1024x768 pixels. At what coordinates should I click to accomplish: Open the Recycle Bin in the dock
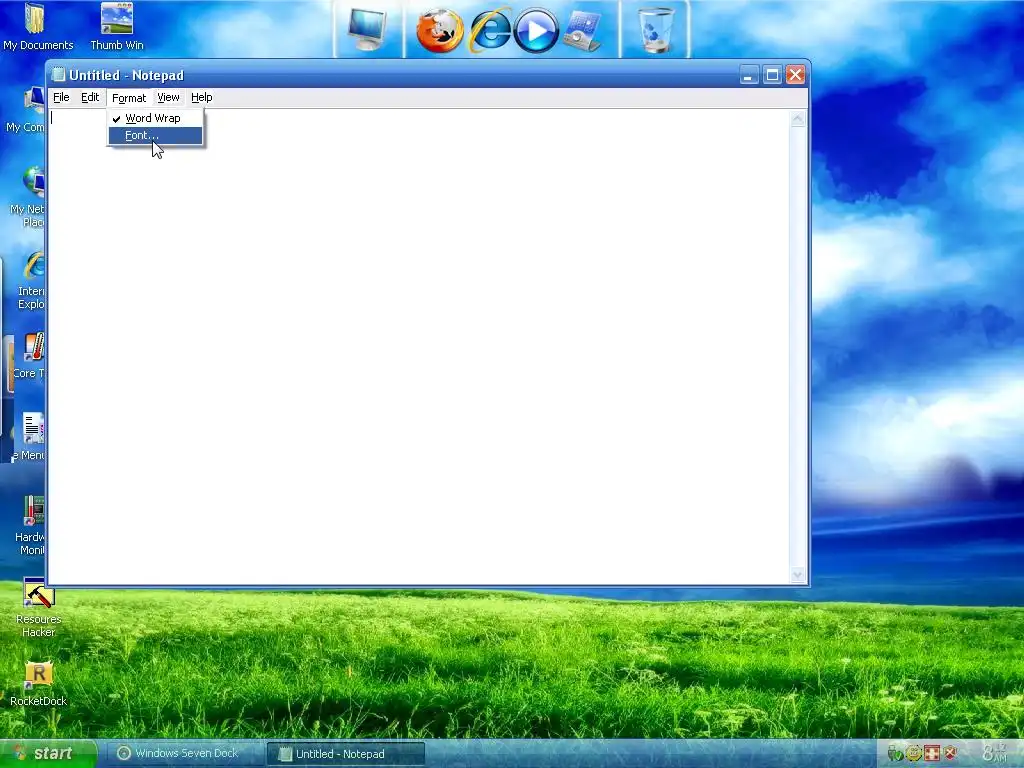coord(656,30)
